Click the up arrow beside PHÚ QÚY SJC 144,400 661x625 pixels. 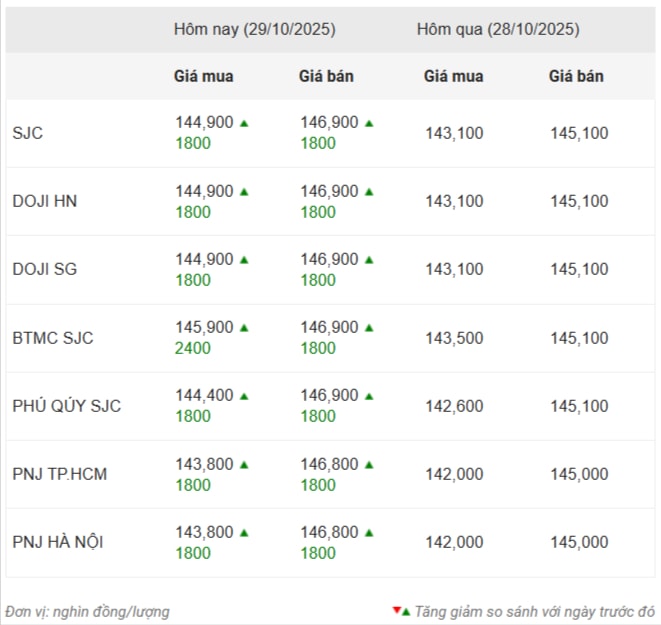pyautogui.click(x=244, y=396)
